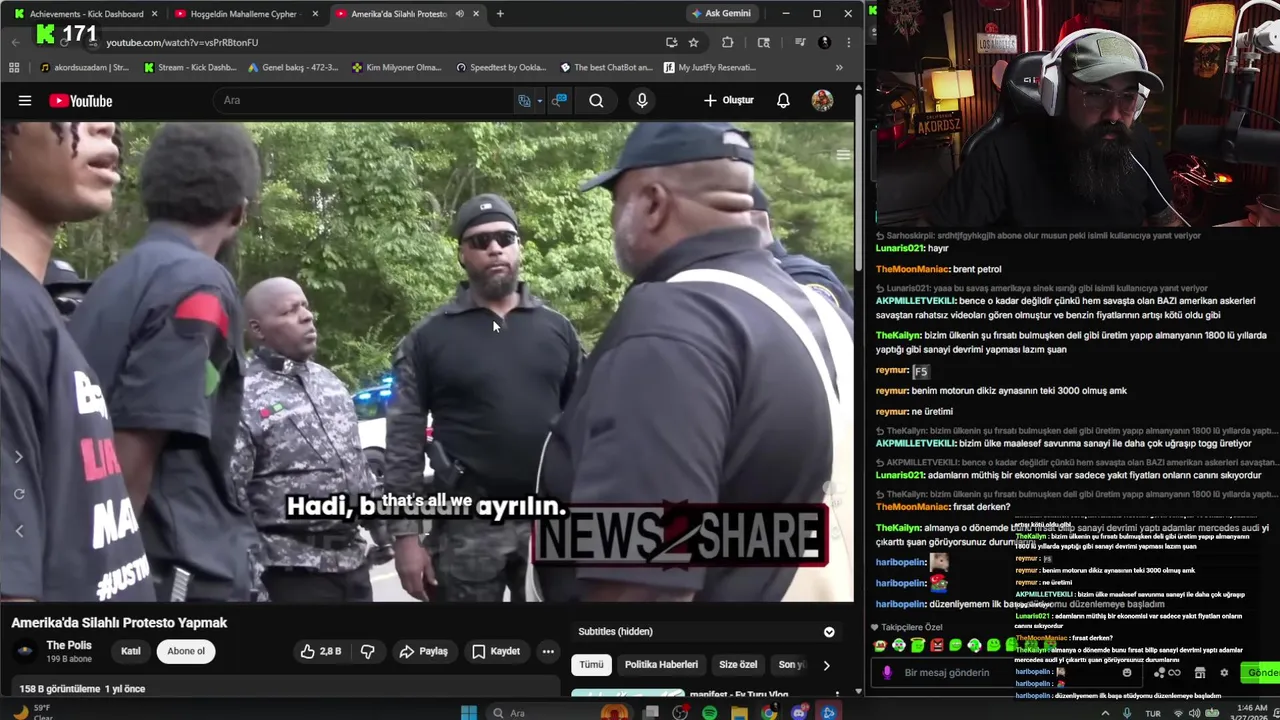Open the akordsuzadam bookmark

(84, 68)
